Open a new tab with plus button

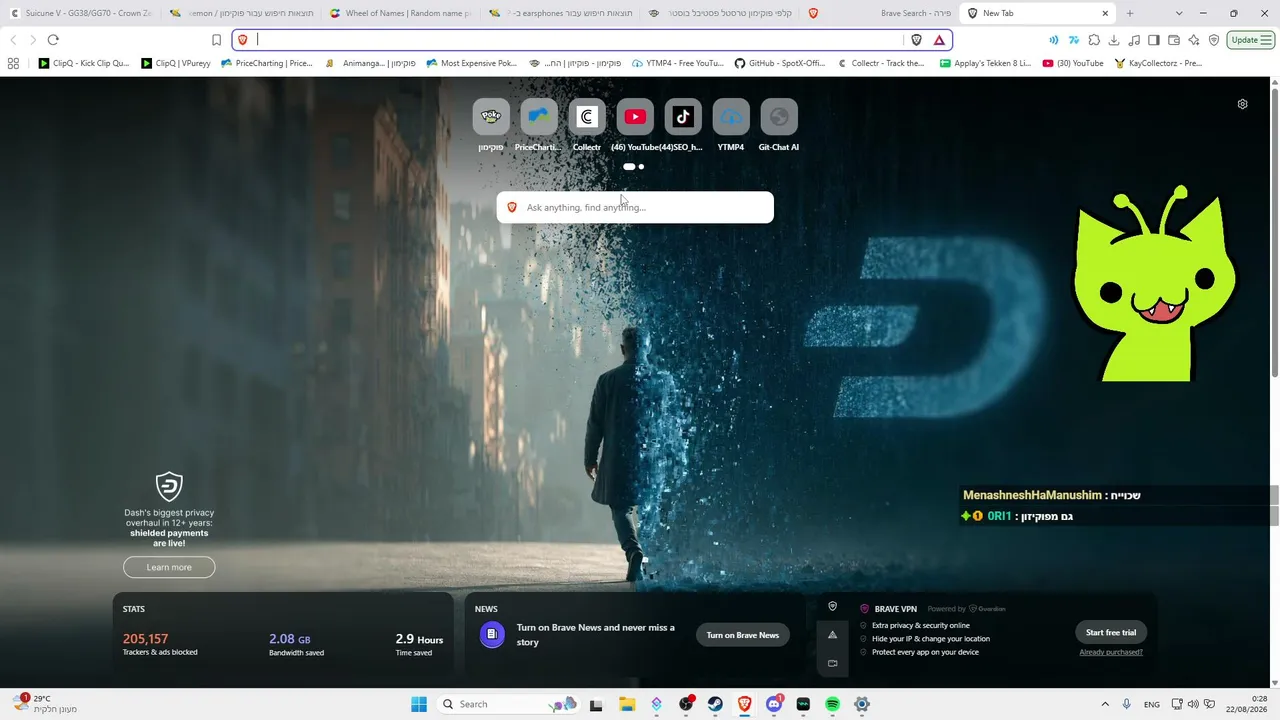coord(1130,13)
